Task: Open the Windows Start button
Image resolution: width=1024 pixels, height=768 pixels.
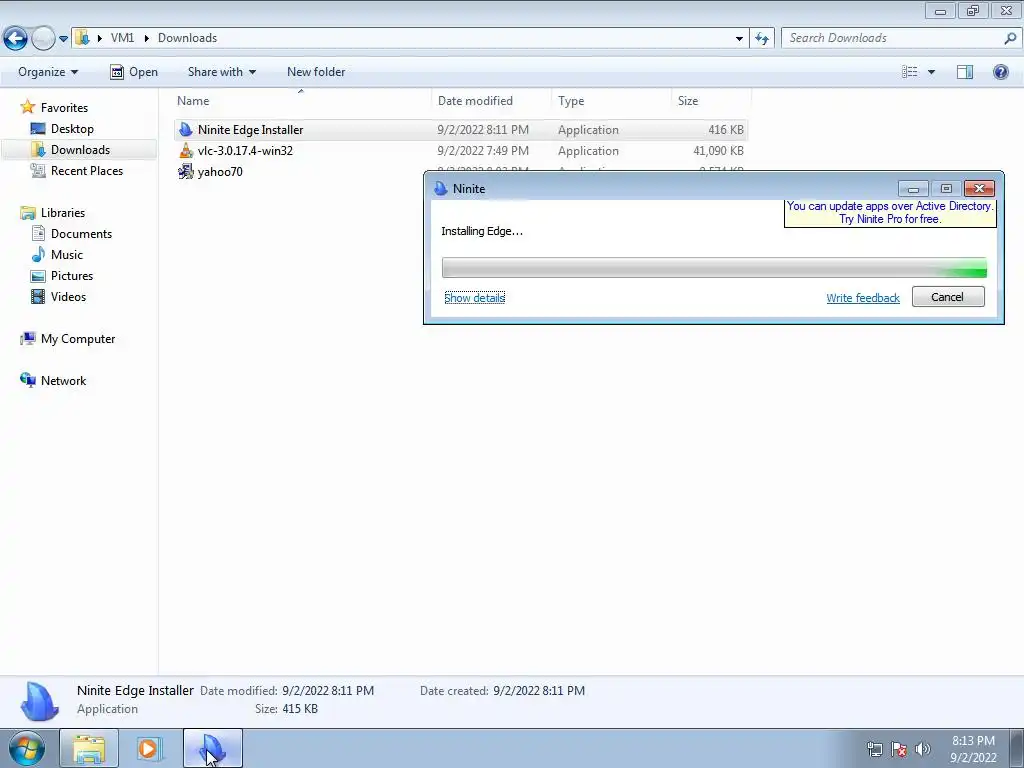Action: click(26, 748)
